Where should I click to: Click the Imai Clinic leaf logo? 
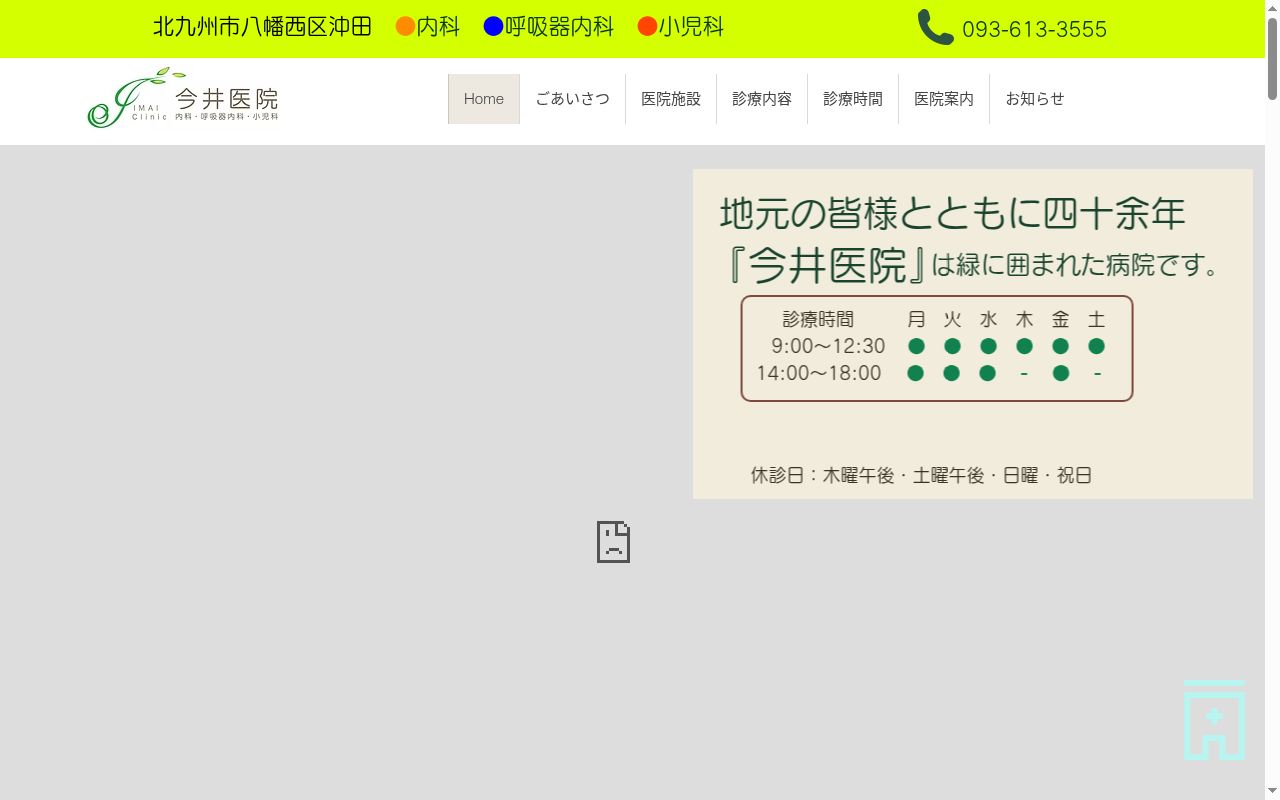tap(183, 98)
